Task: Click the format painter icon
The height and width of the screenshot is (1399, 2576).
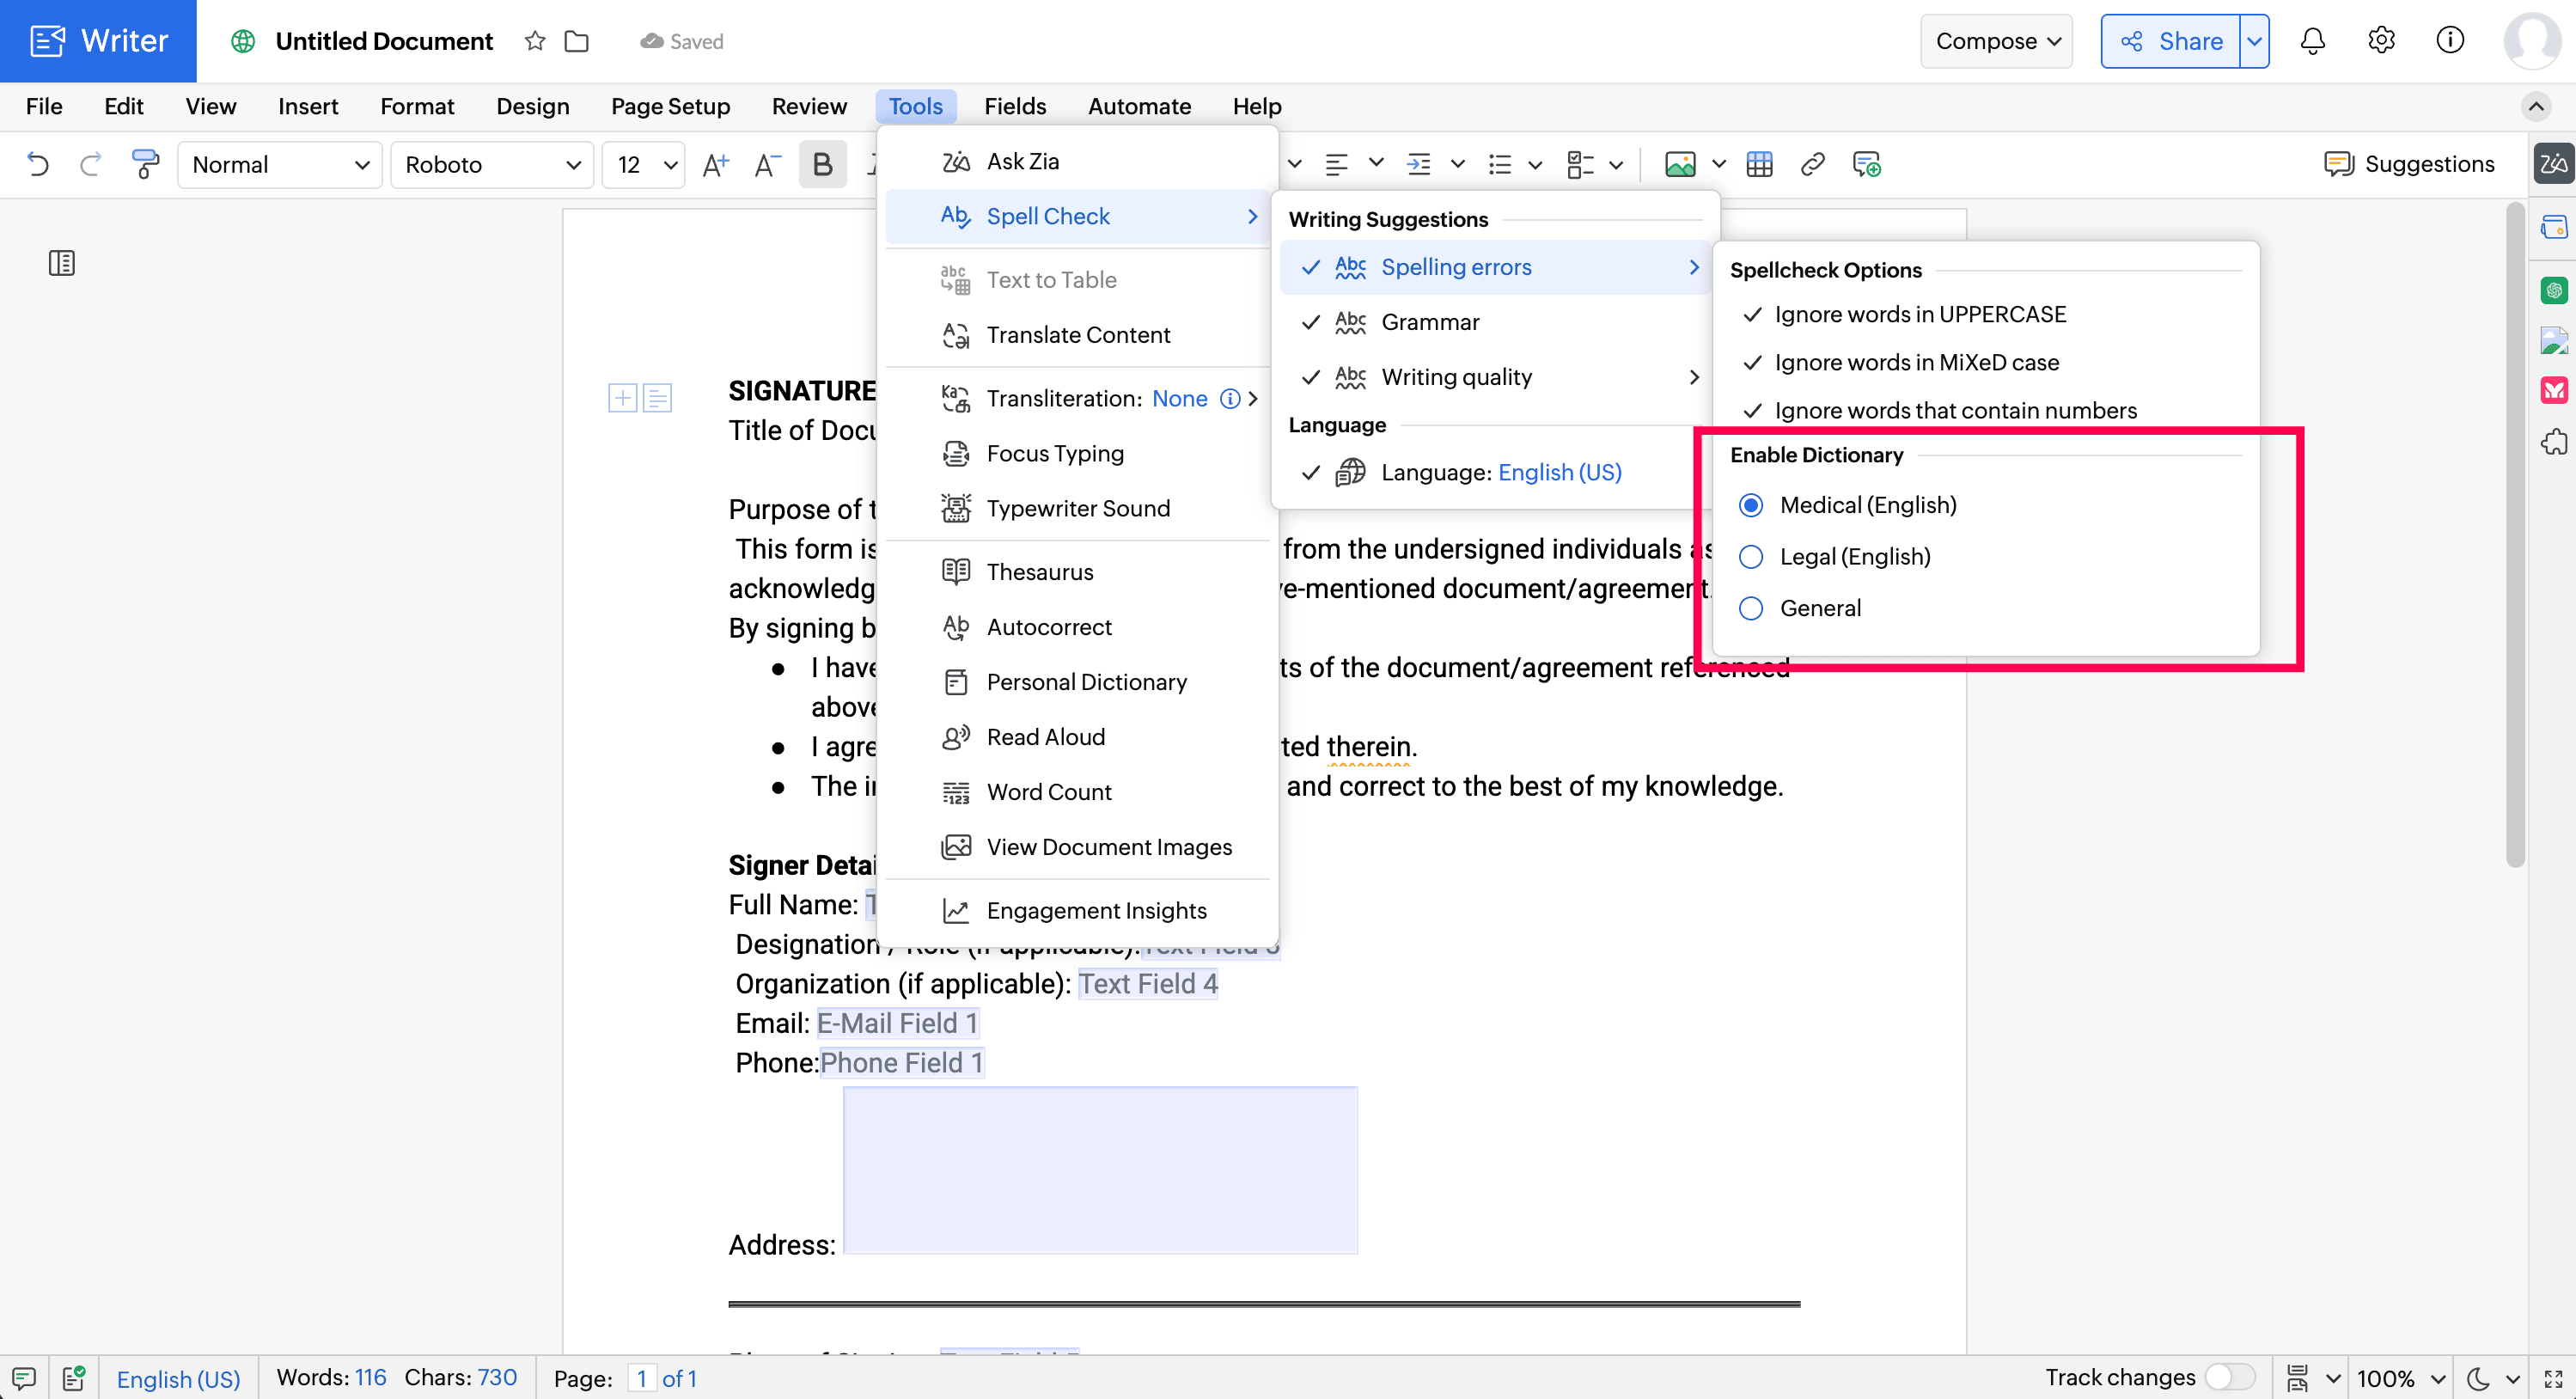Action: (145, 164)
